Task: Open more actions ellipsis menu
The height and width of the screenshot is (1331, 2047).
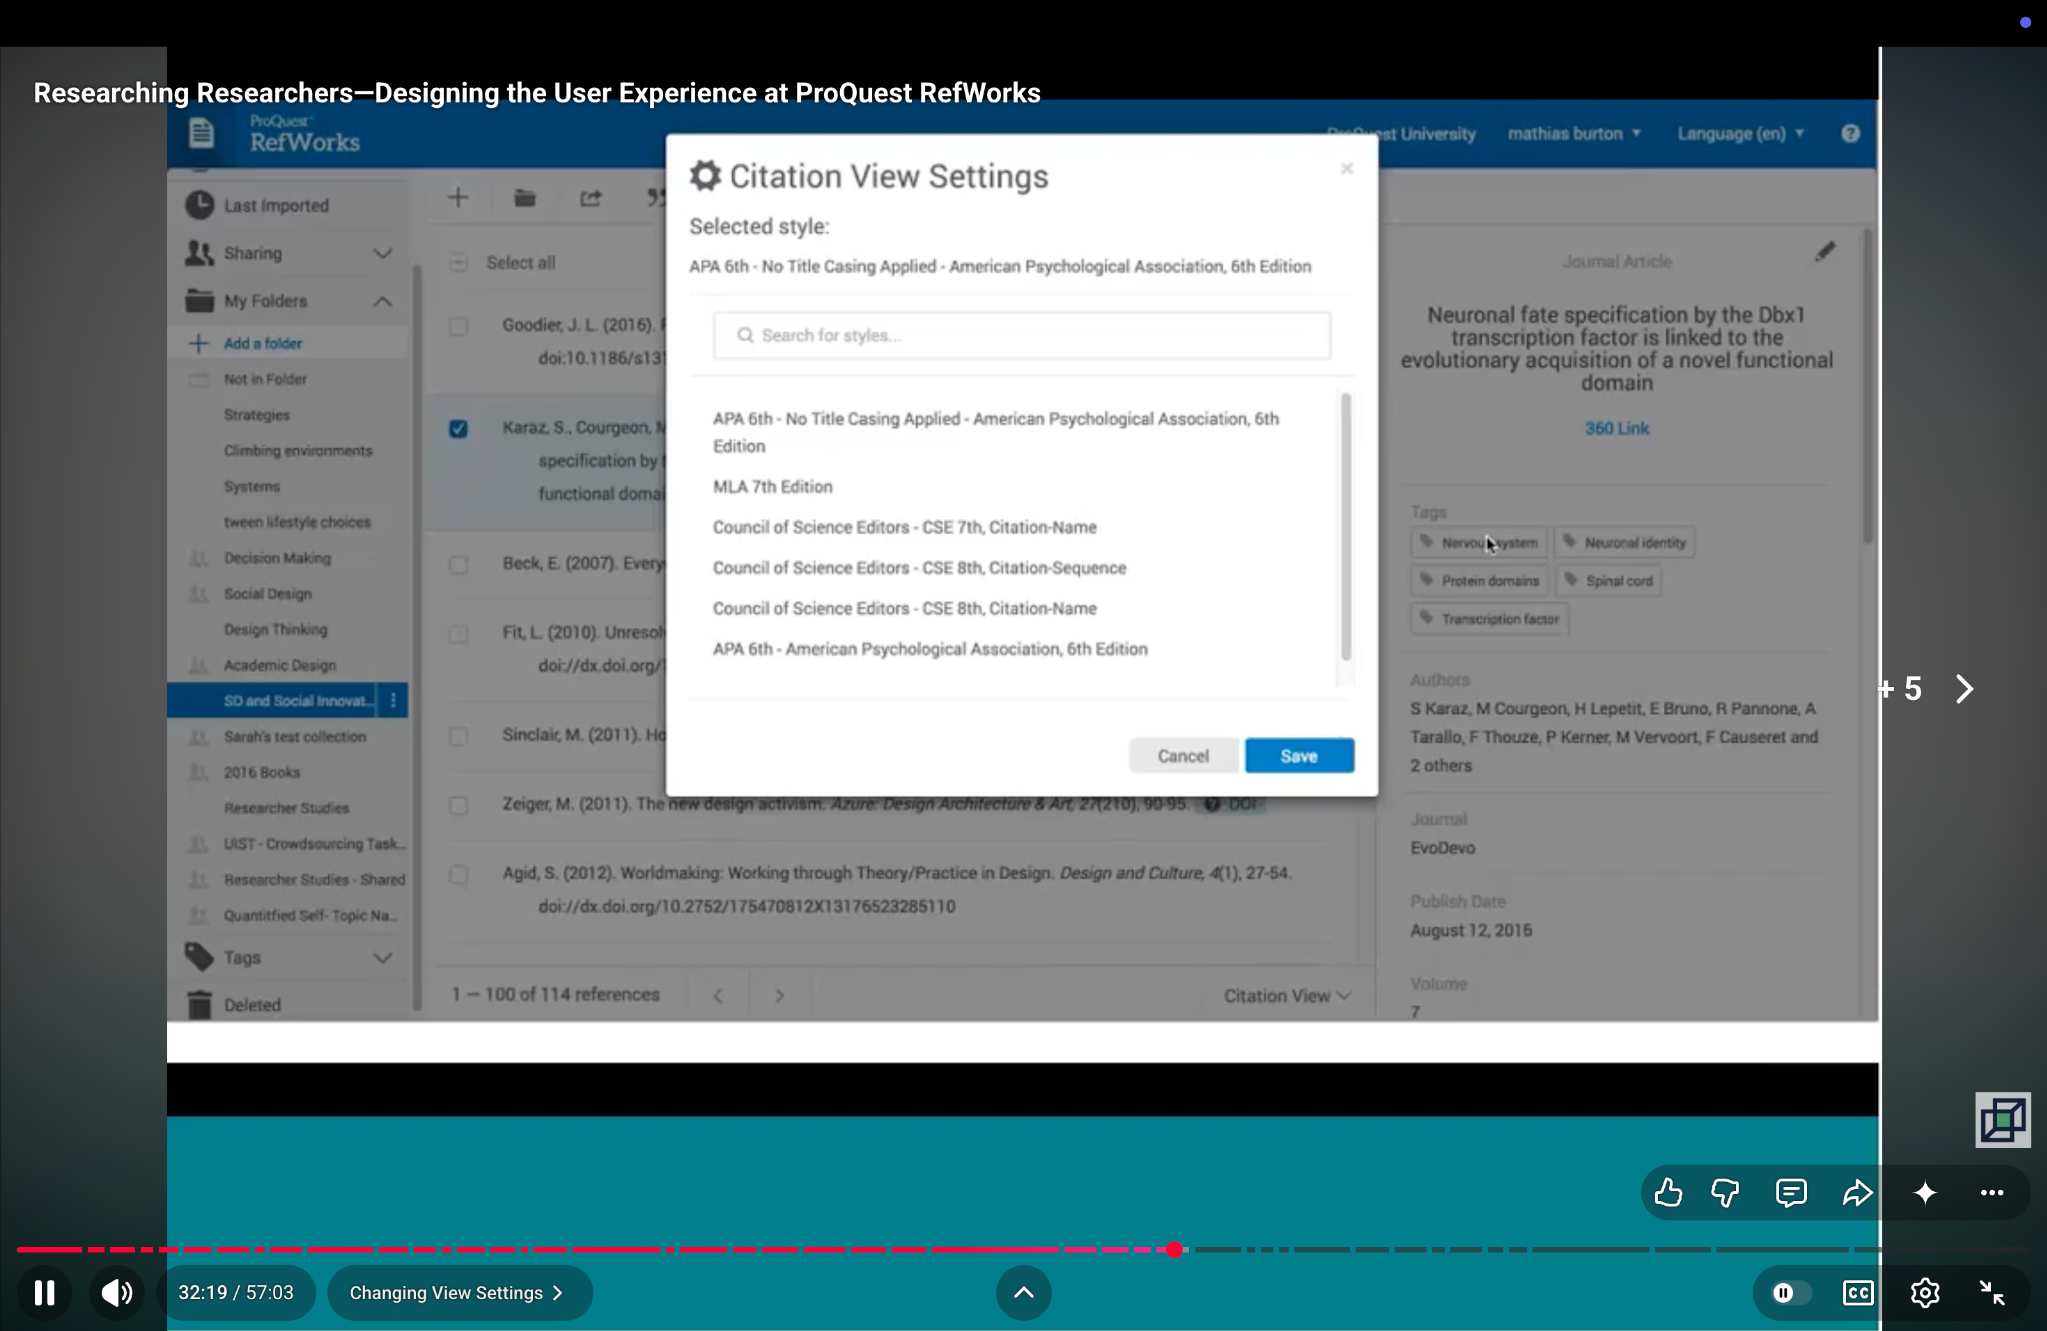Action: (1991, 1192)
